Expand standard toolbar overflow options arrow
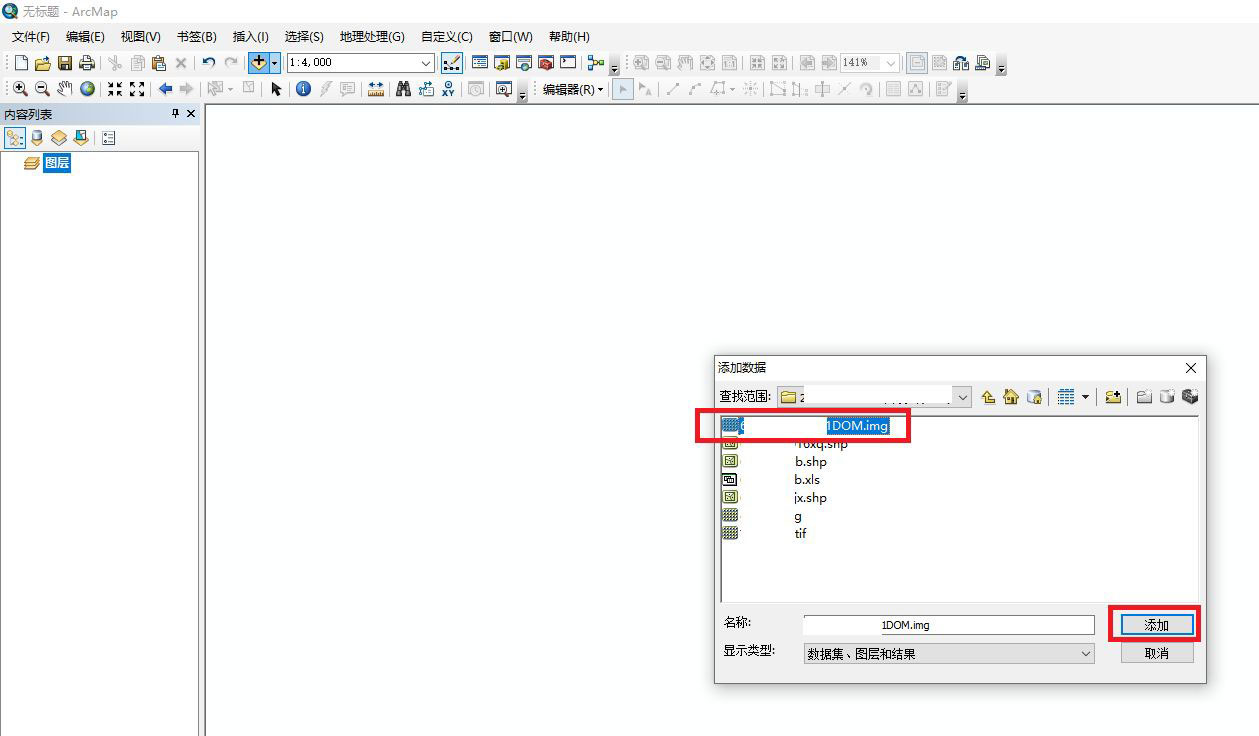This screenshot has width=1259, height=736. (x=615, y=66)
